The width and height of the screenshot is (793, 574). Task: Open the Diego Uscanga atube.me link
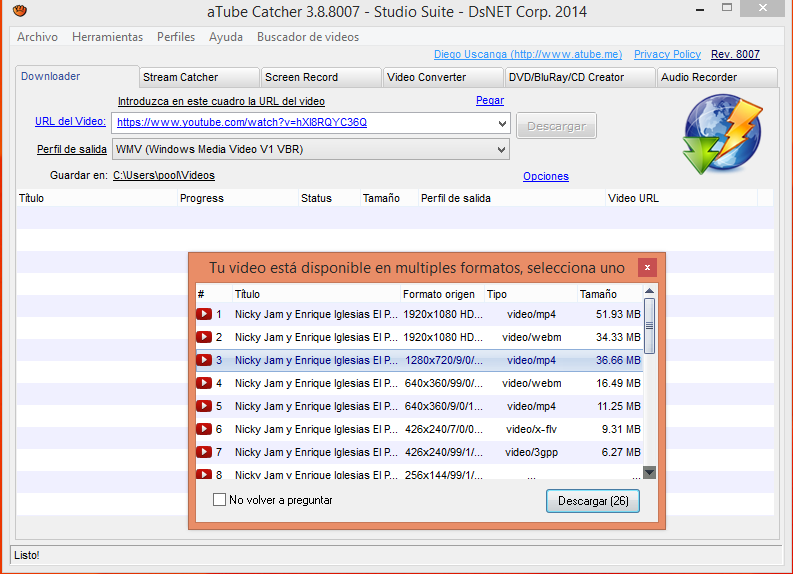tap(528, 54)
